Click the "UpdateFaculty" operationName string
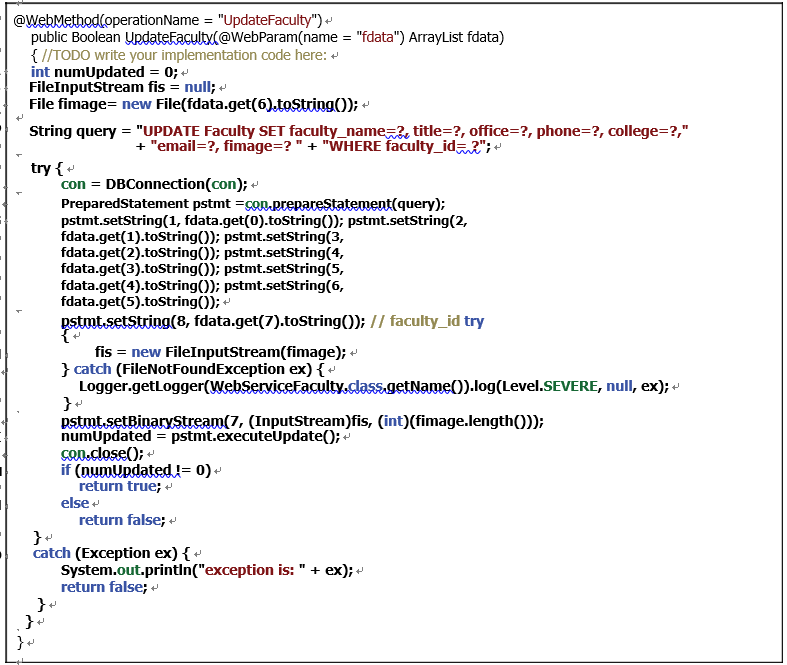 coord(267,21)
